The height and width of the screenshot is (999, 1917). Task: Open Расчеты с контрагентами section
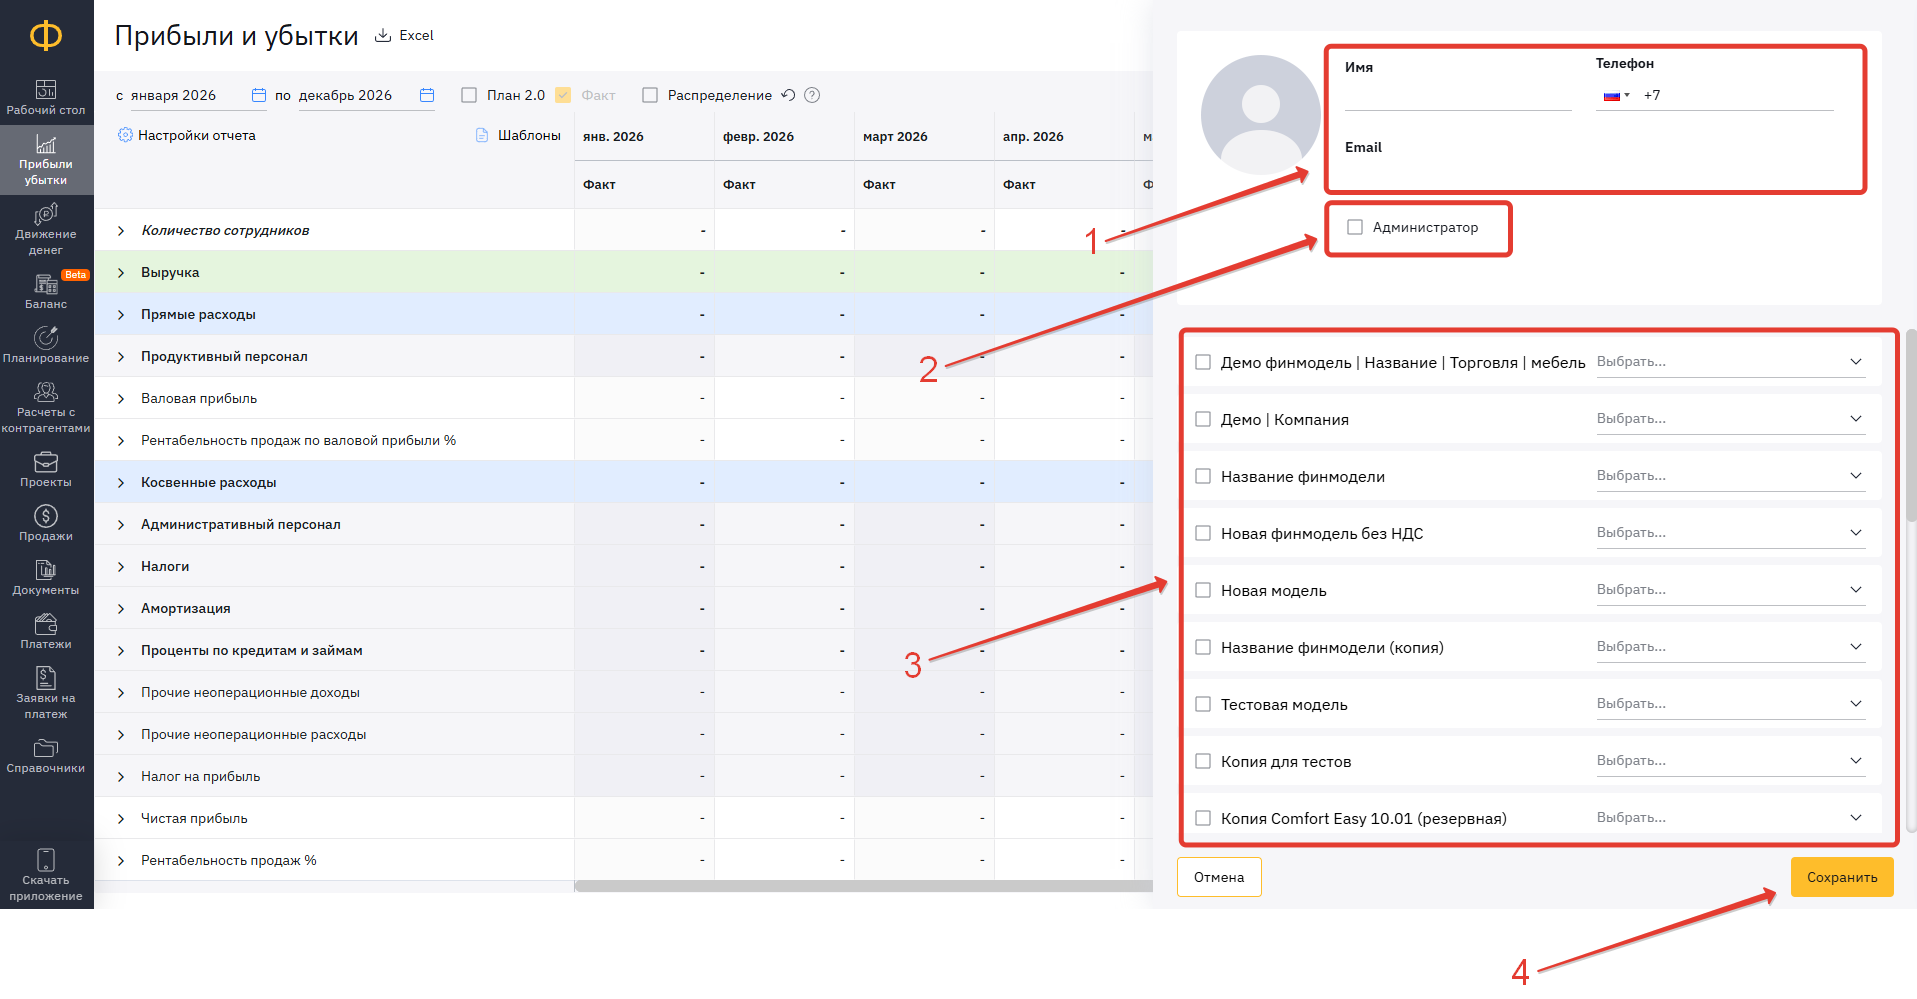(x=46, y=407)
